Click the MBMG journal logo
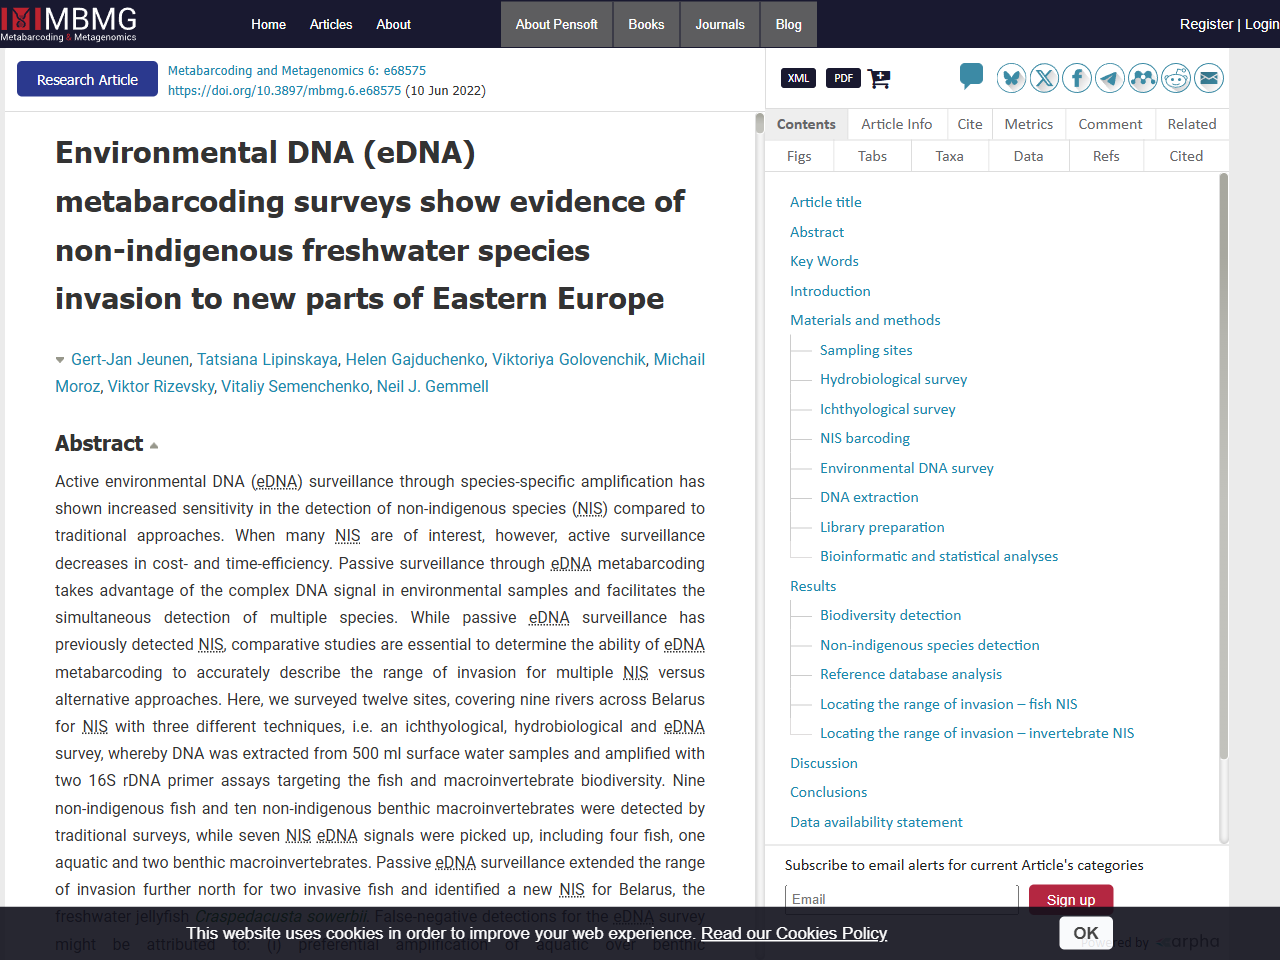The height and width of the screenshot is (960, 1280). coord(69,24)
